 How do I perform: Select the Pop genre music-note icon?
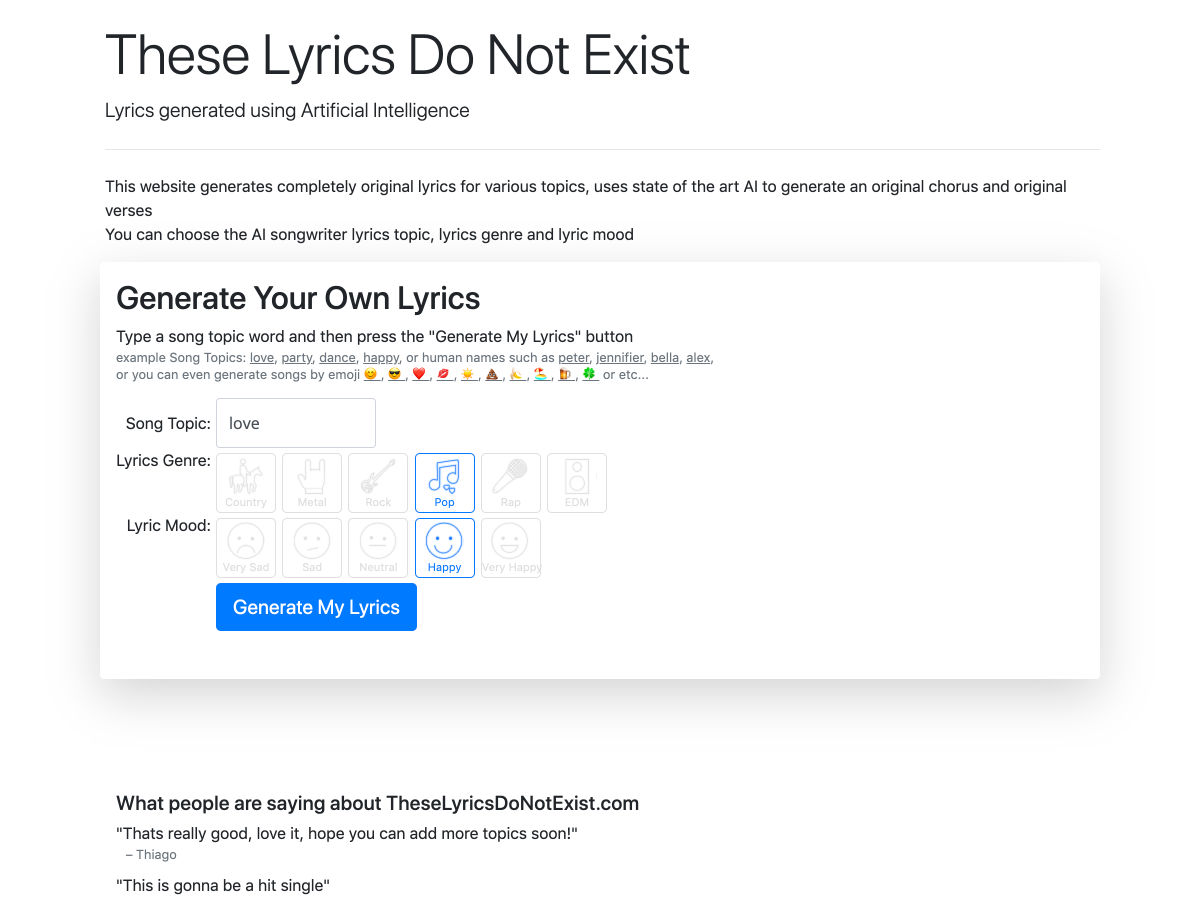tap(445, 483)
